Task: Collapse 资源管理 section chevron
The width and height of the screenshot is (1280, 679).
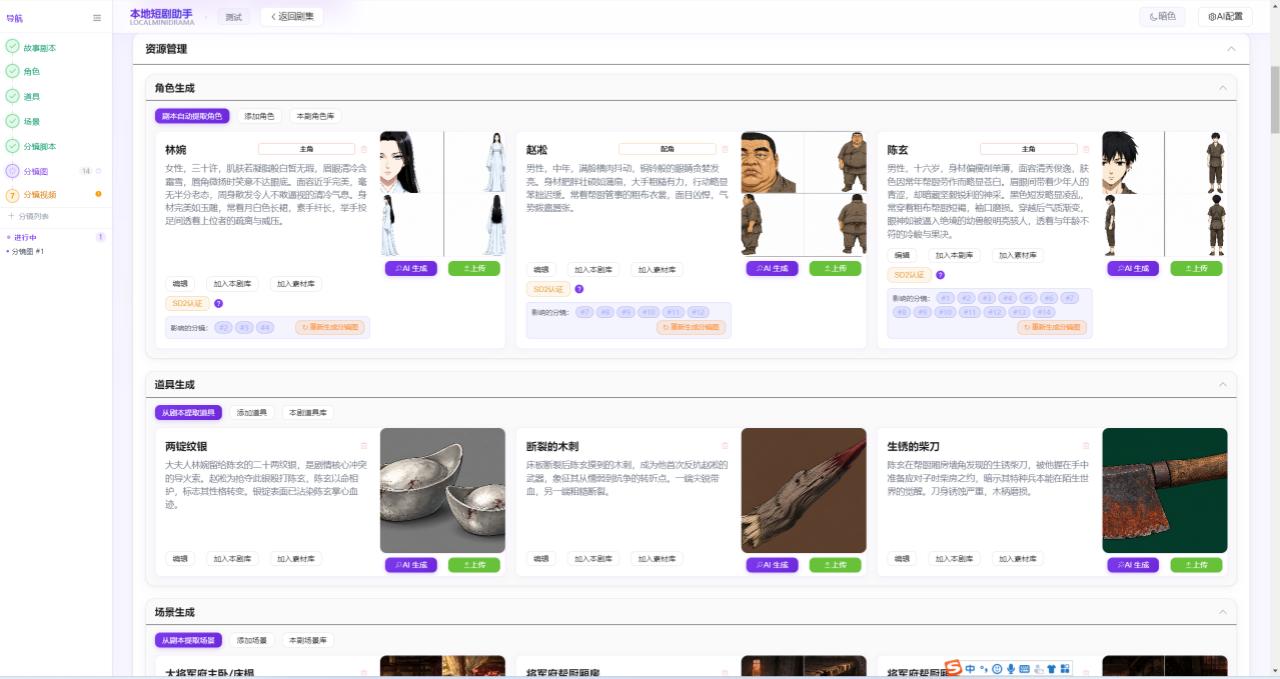Action: 1231,48
